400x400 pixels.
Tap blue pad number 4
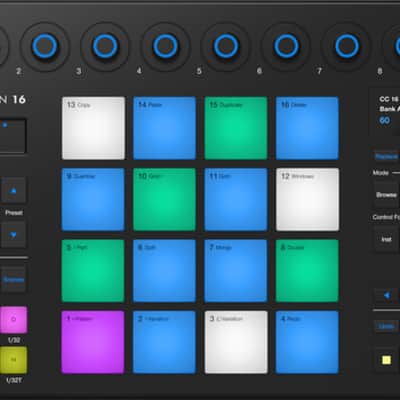point(307,342)
